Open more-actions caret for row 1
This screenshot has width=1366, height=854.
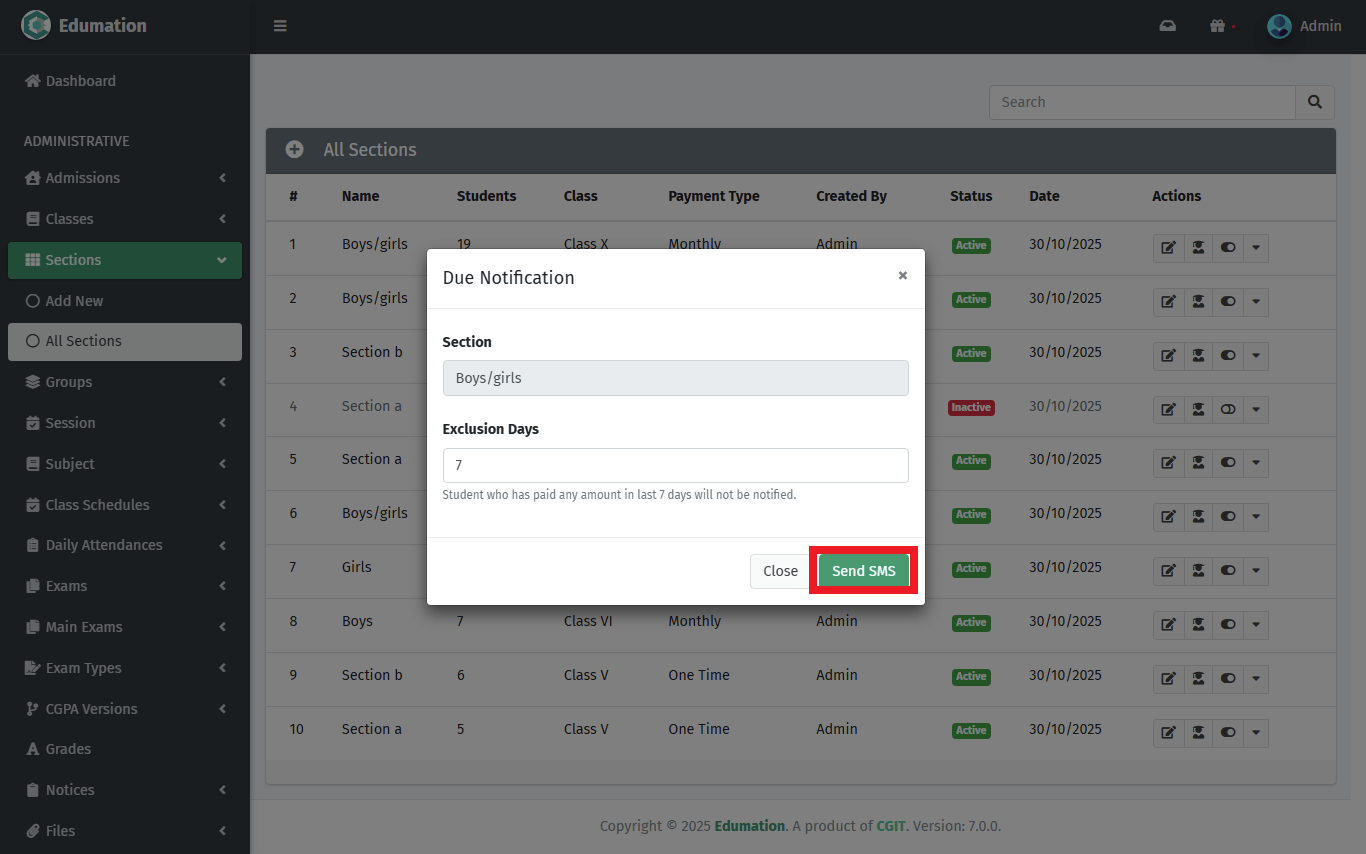coord(1256,248)
